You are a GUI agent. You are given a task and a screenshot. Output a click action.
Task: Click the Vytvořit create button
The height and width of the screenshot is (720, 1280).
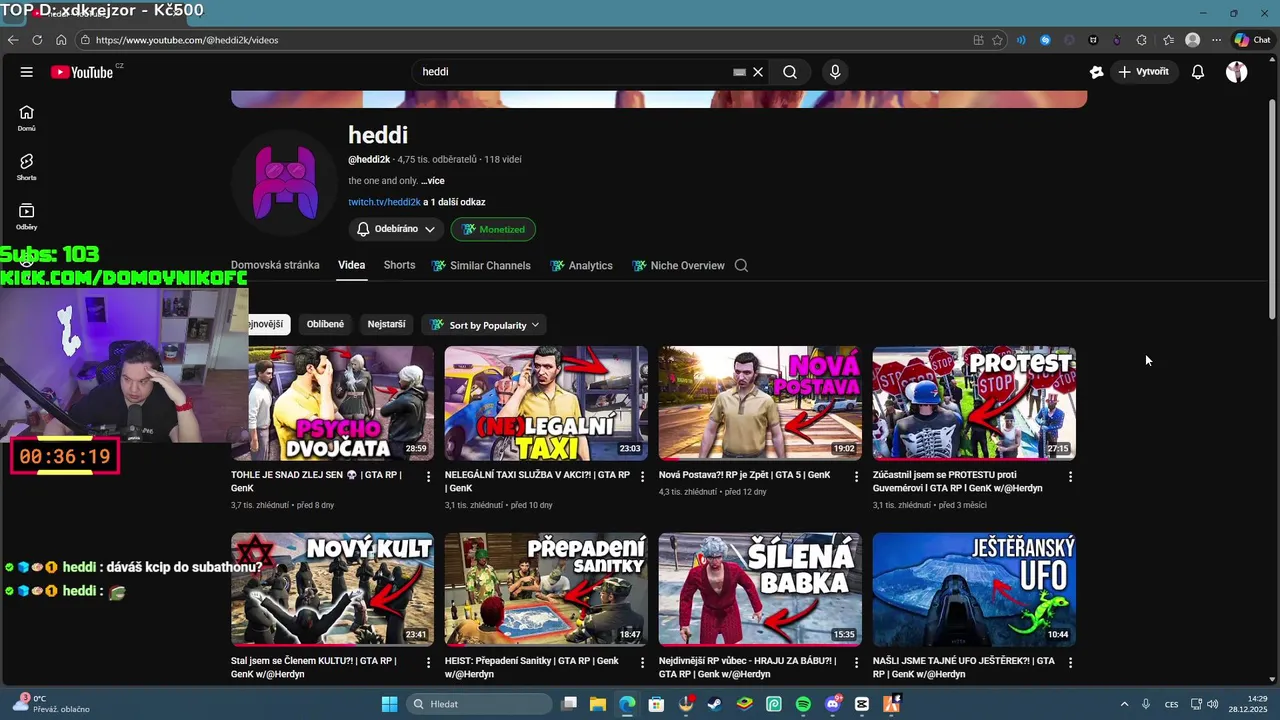(1144, 72)
